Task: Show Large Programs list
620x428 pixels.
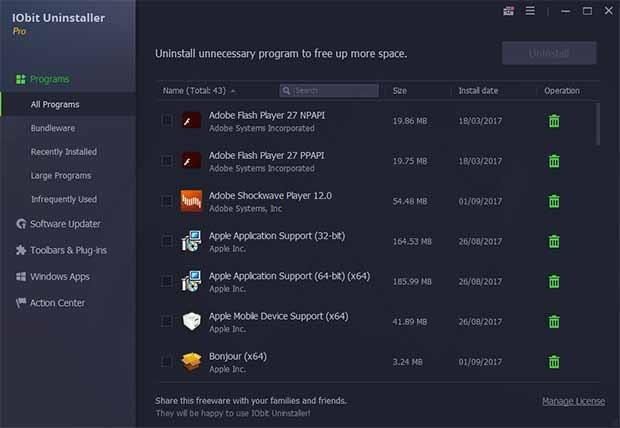Action: 61,176
